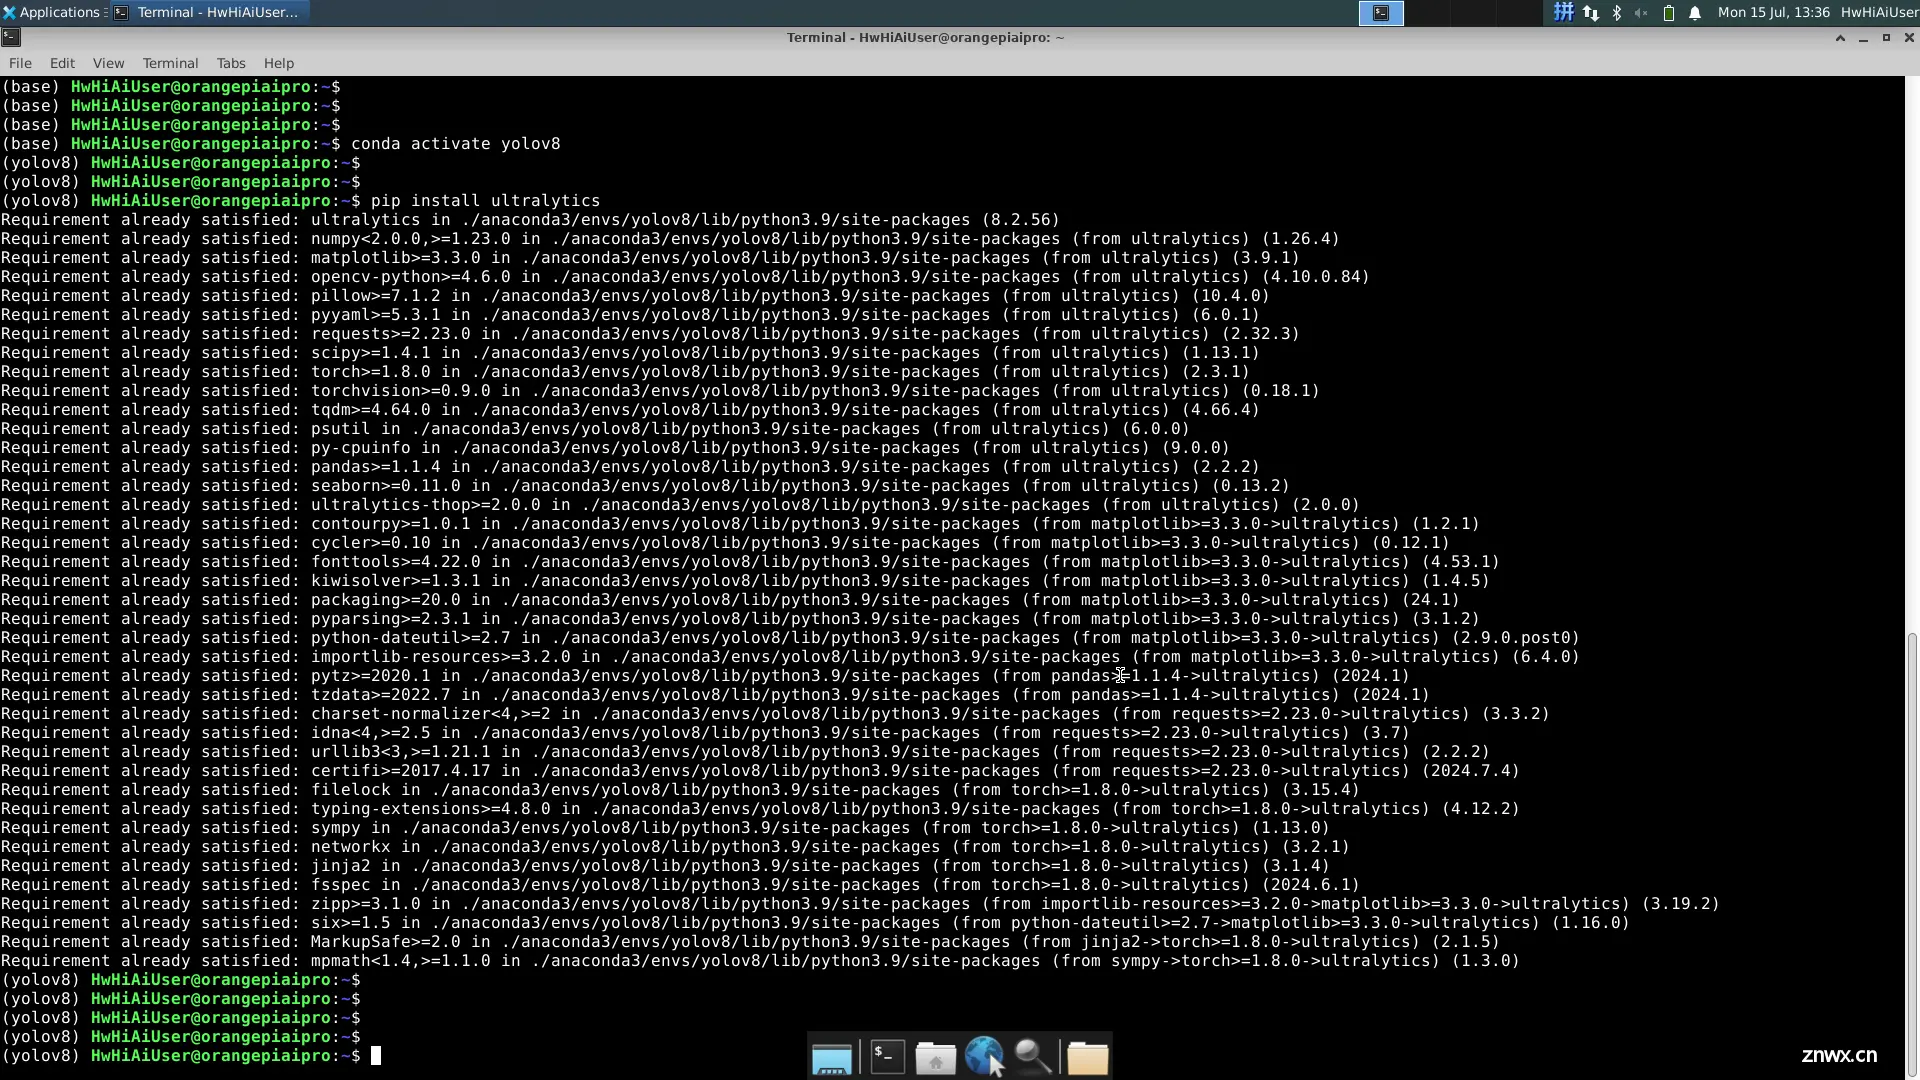
Task: Click the 'mpmath<1.4,>=1.1.0' requirement text
Action: 400,961
